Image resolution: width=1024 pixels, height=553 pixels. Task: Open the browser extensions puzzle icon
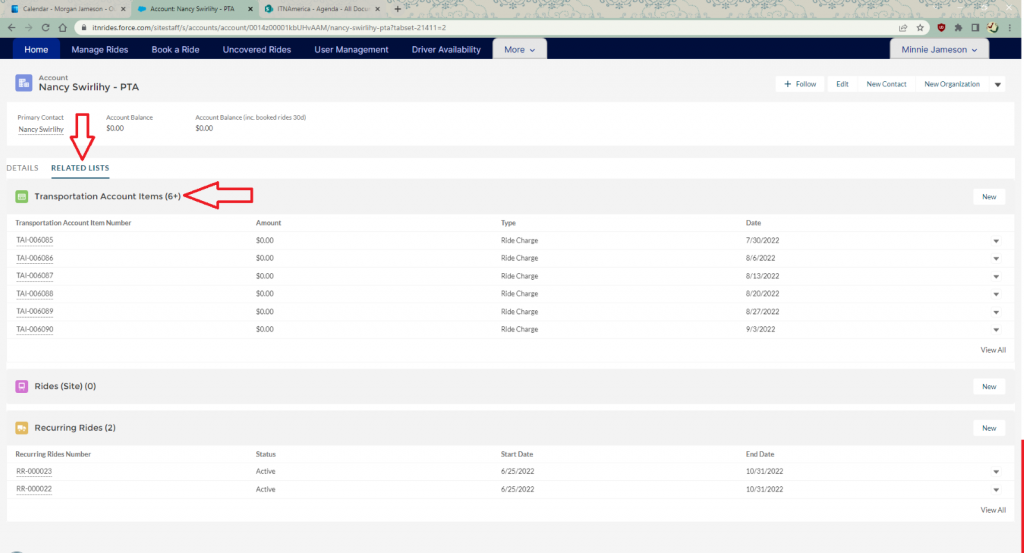pyautogui.click(x=959, y=27)
